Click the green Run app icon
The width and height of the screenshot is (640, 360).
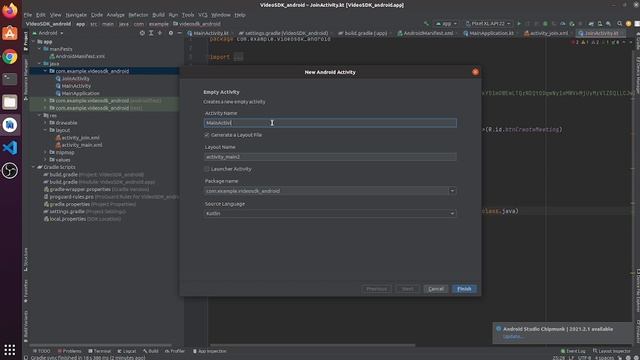pyautogui.click(x=519, y=24)
